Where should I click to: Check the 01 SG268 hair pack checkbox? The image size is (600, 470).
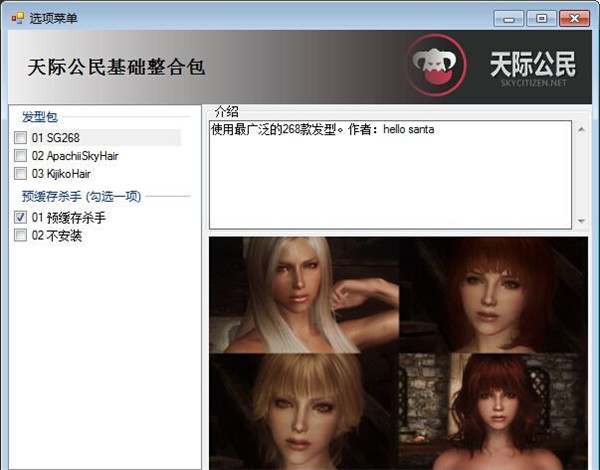pos(20,138)
